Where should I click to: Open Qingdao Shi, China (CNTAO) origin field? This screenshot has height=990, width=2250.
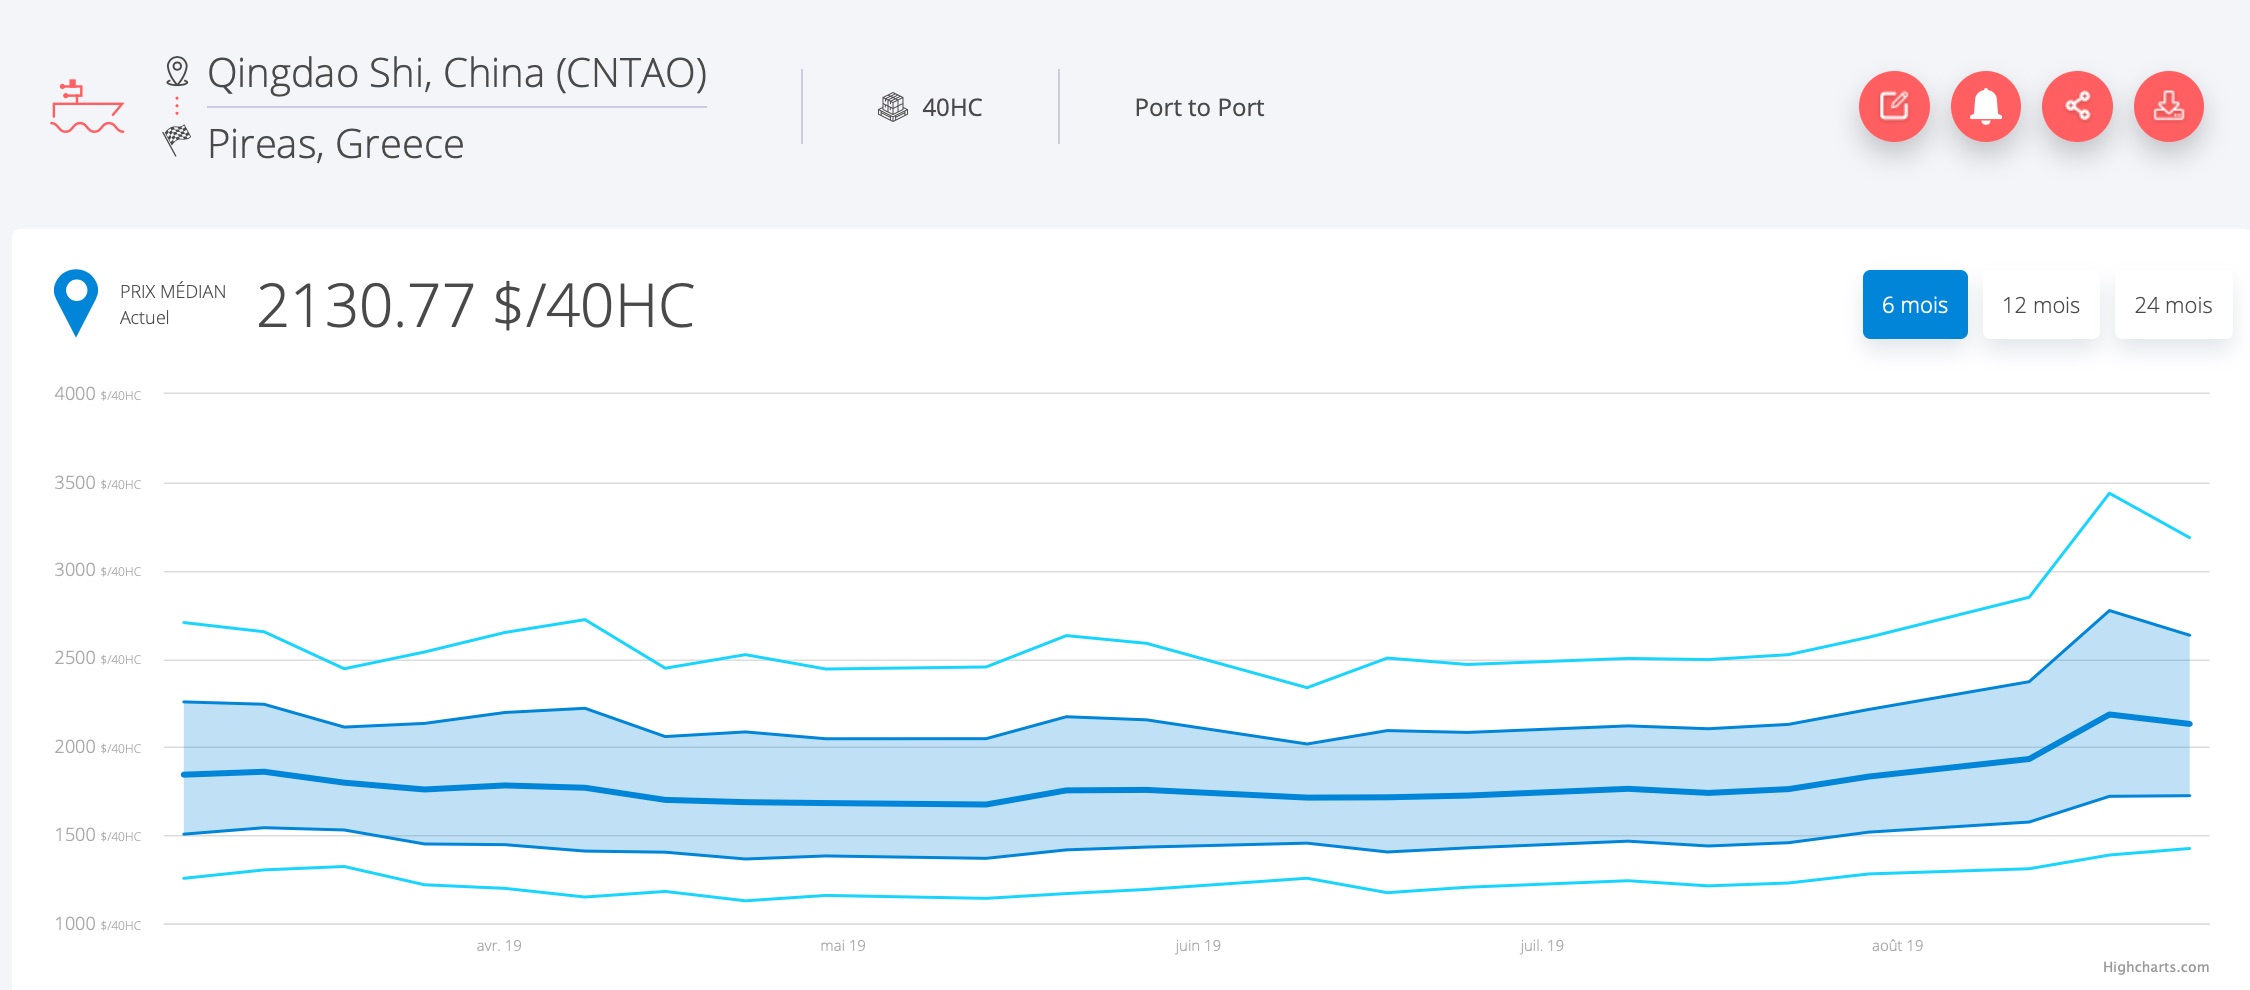pyautogui.click(x=457, y=74)
